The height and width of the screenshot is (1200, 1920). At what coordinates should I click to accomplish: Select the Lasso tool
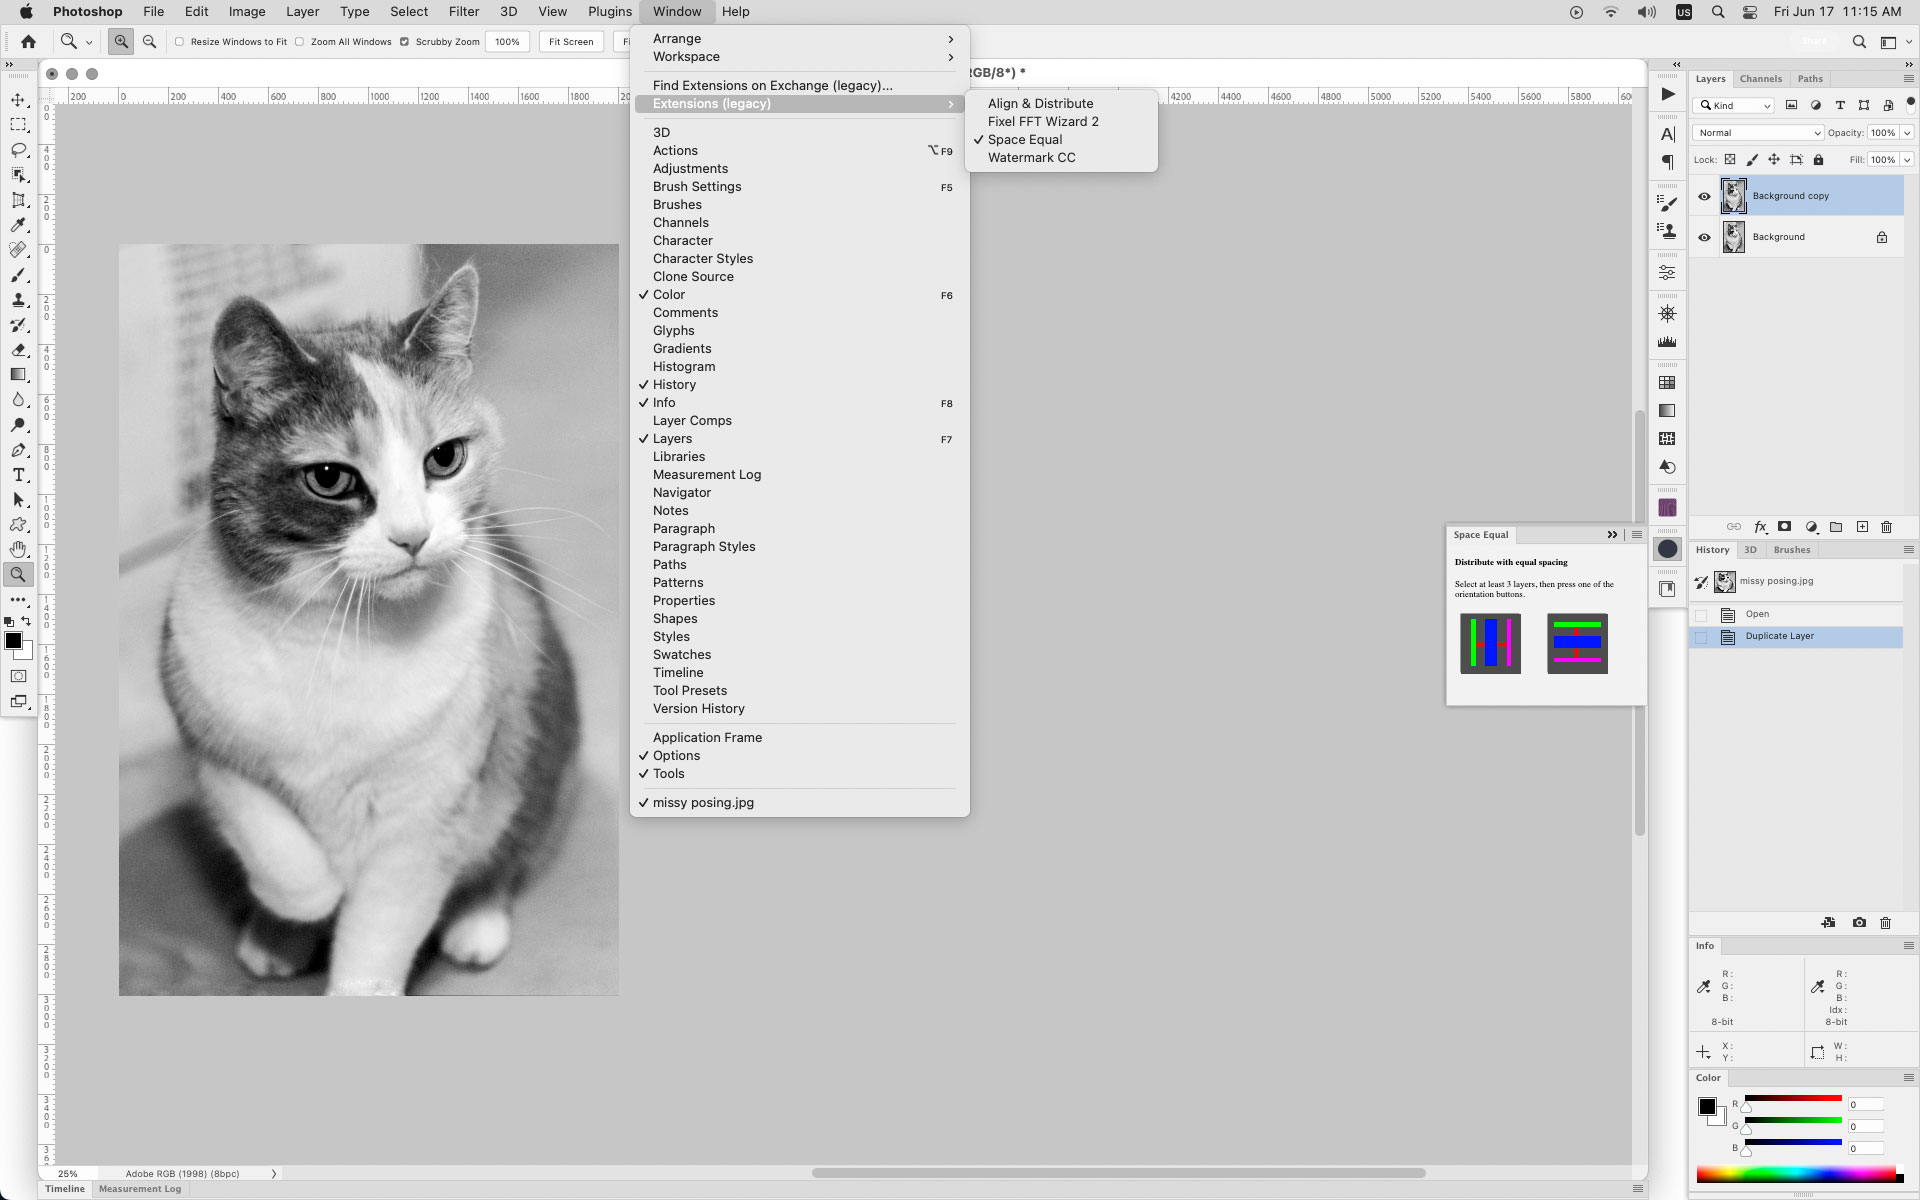coord(18,150)
